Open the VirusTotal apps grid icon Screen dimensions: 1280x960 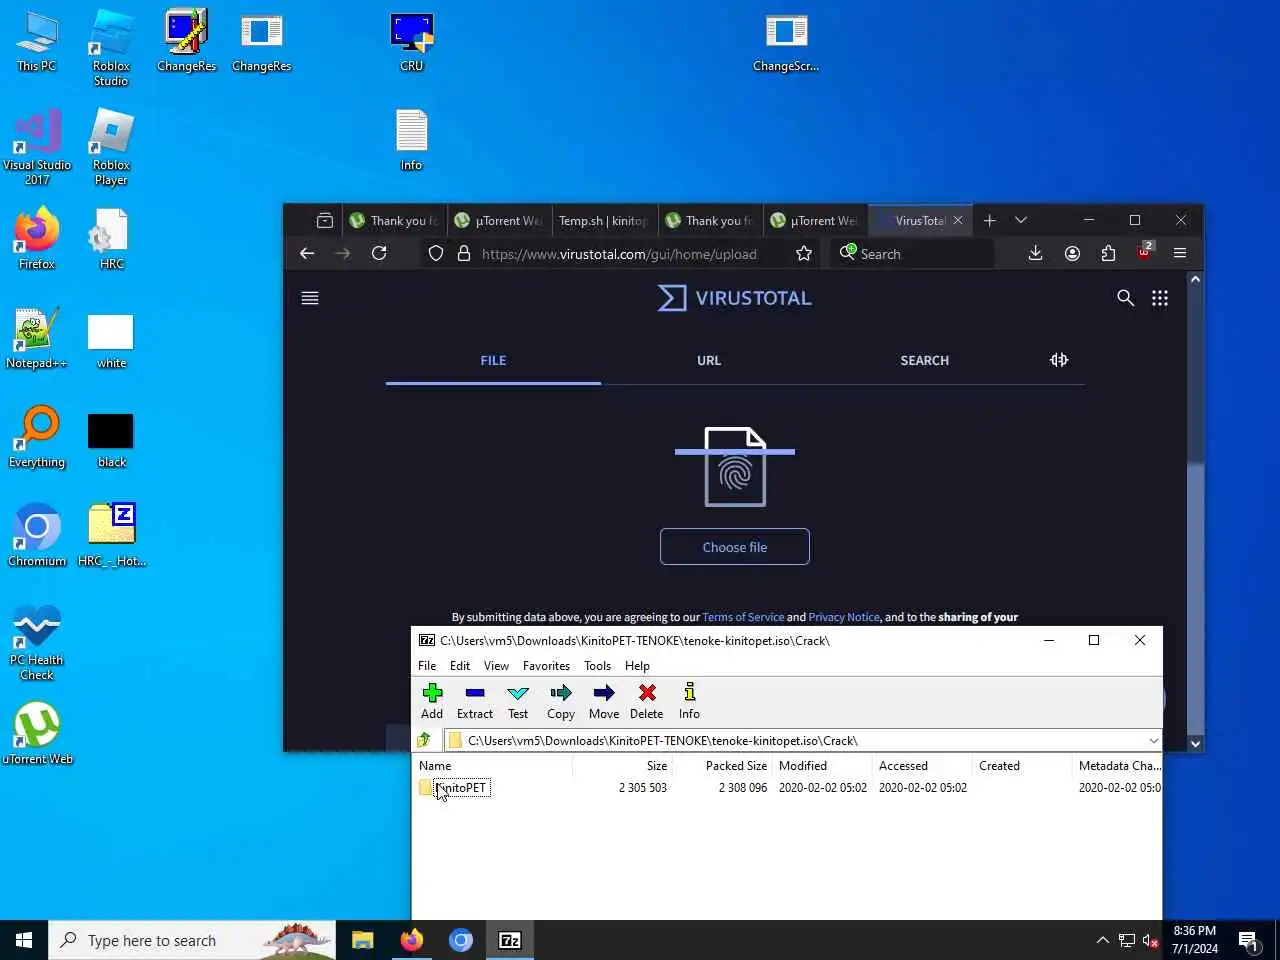[1160, 298]
